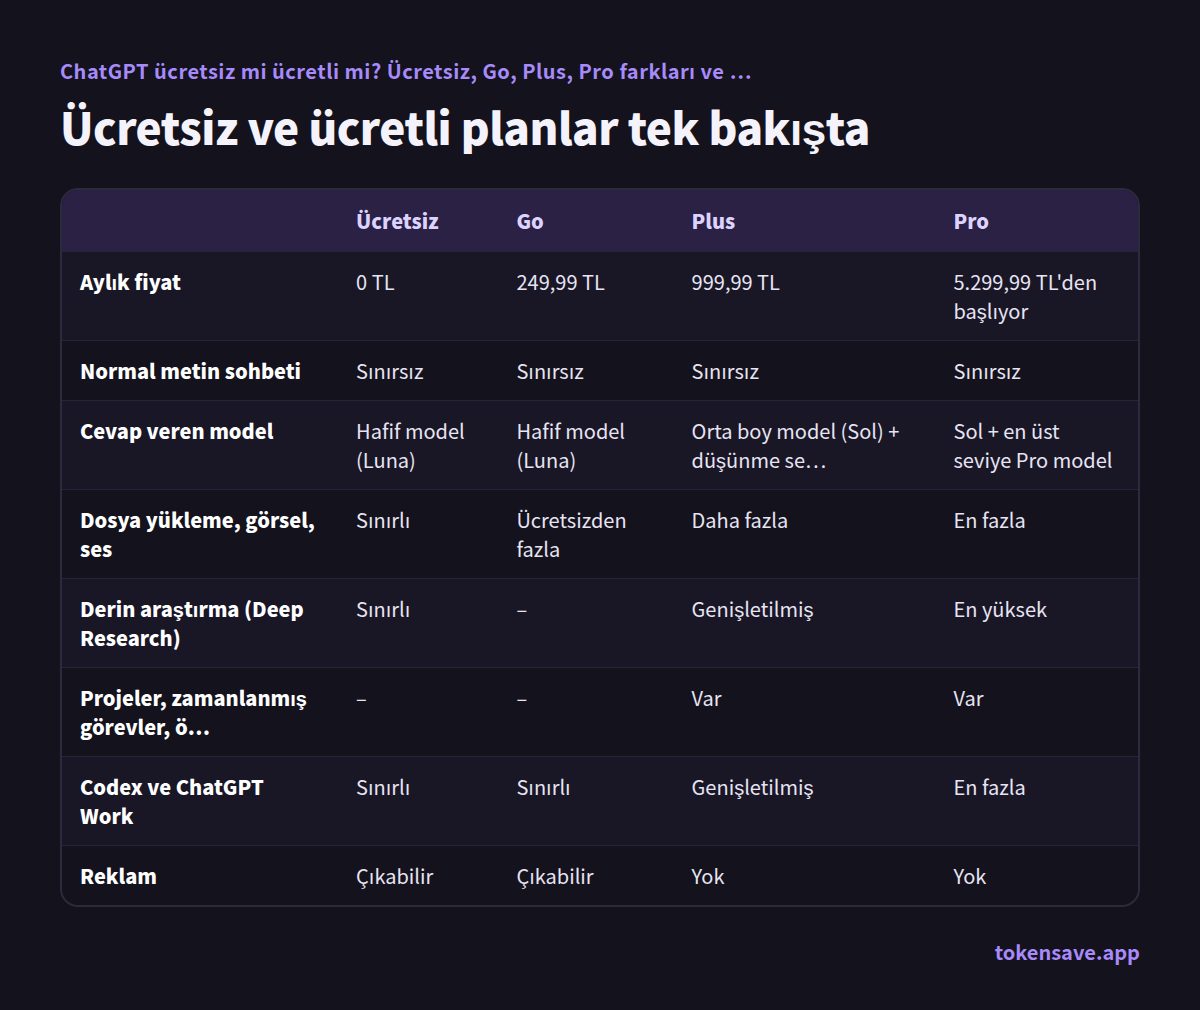Click 'Genişletilmiş' in the Derin araştırma row
1200x1010 pixels.
tap(752, 610)
